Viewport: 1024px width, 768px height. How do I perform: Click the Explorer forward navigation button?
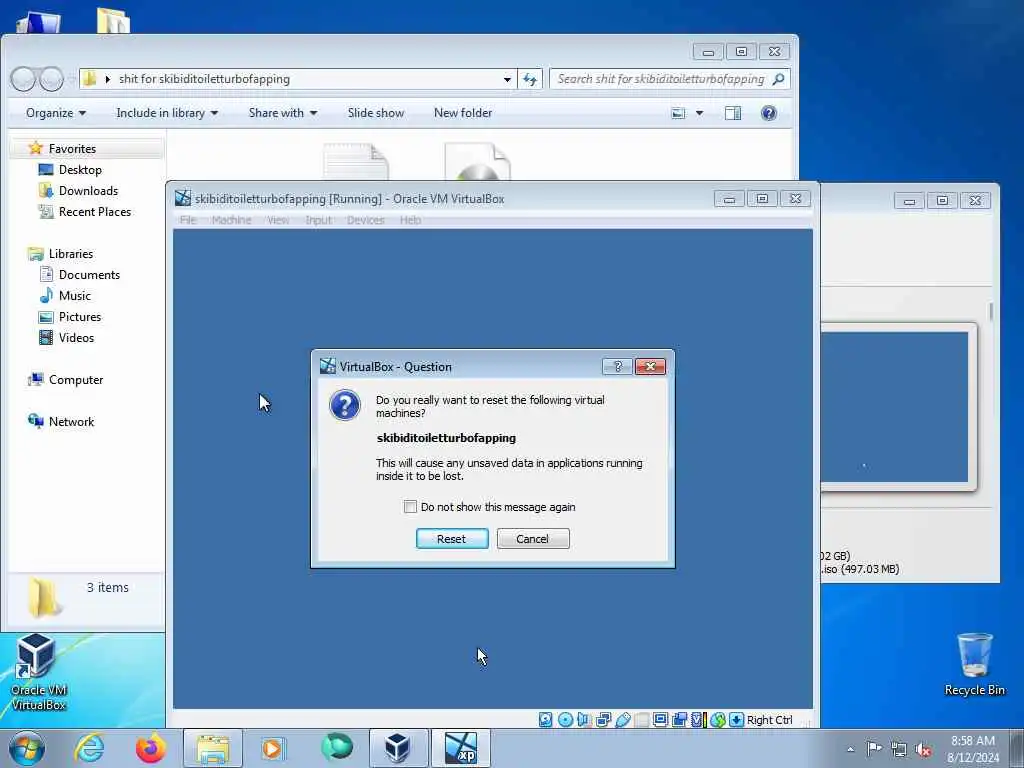(x=50, y=79)
